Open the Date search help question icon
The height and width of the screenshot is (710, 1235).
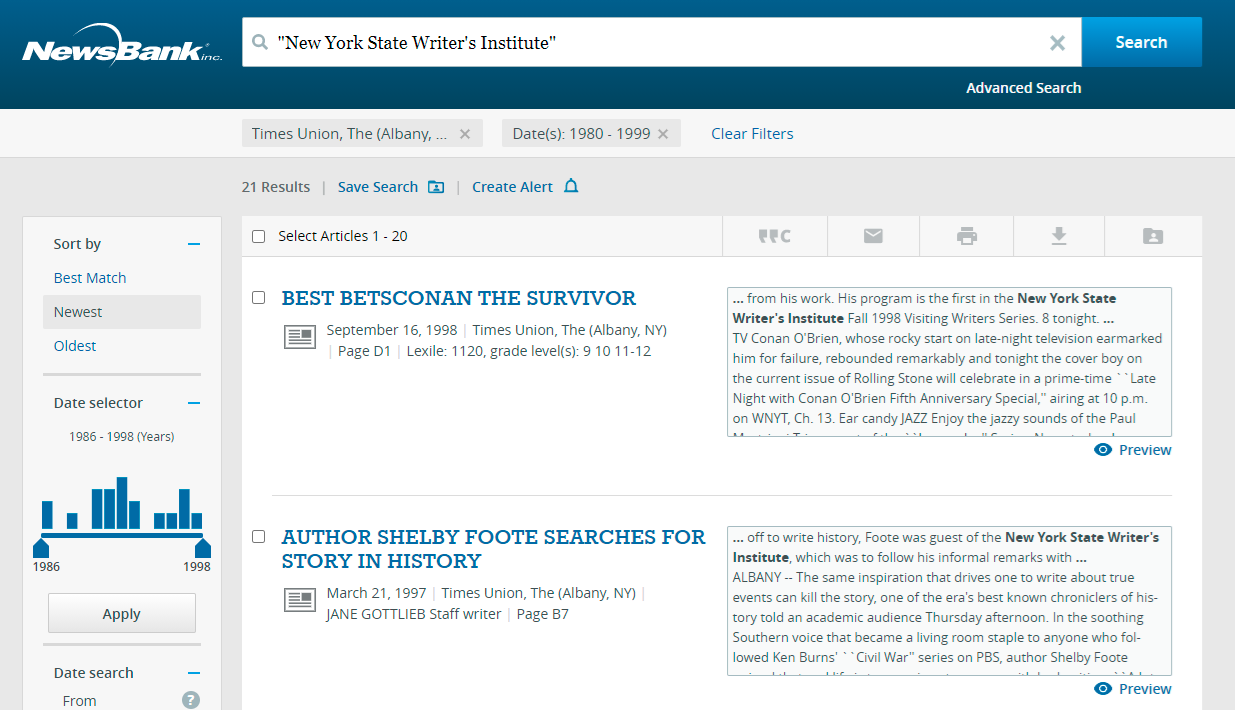coord(191,700)
